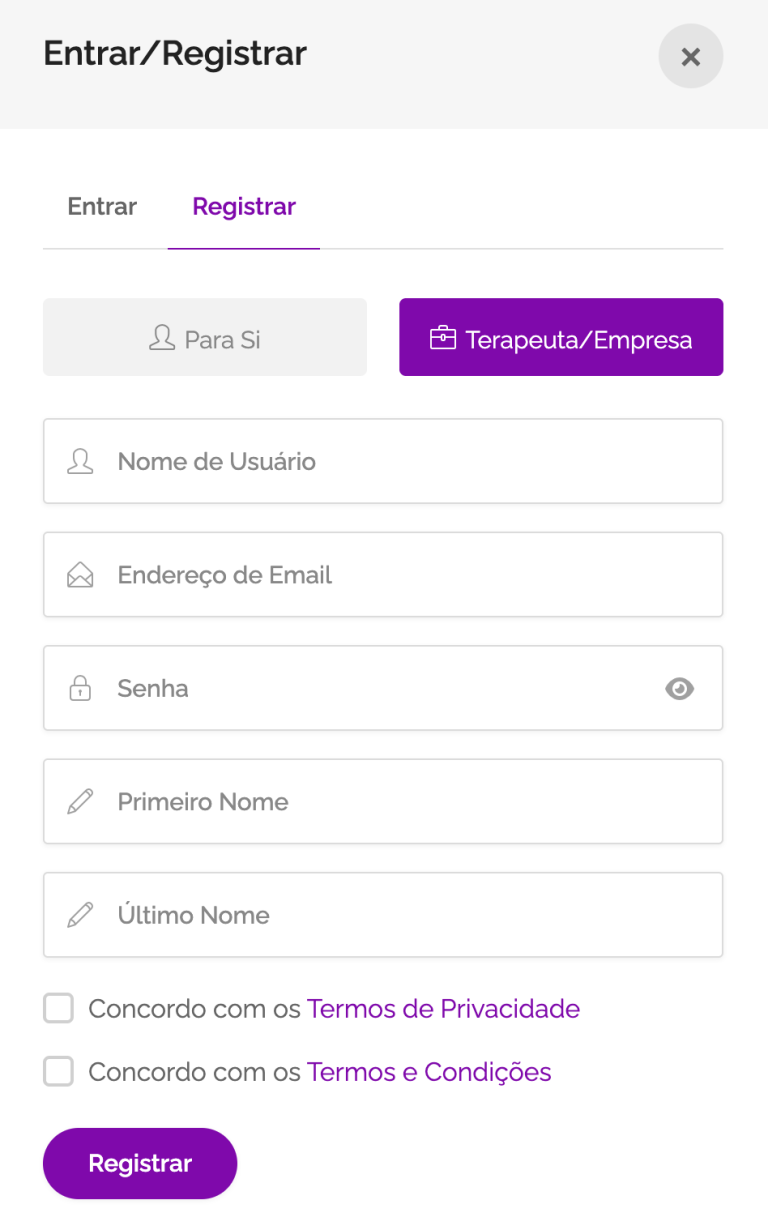
Task: Show password using the eye icon
Action: [680, 688]
